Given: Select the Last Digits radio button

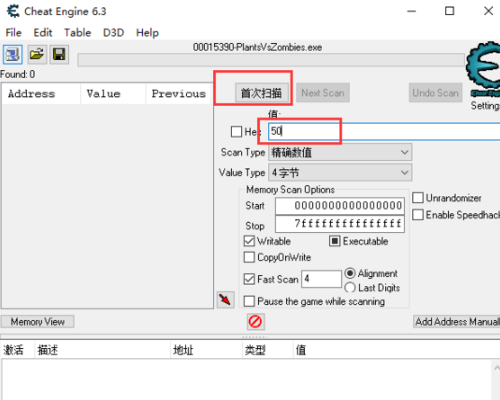Looking at the screenshot, I should (x=350, y=288).
